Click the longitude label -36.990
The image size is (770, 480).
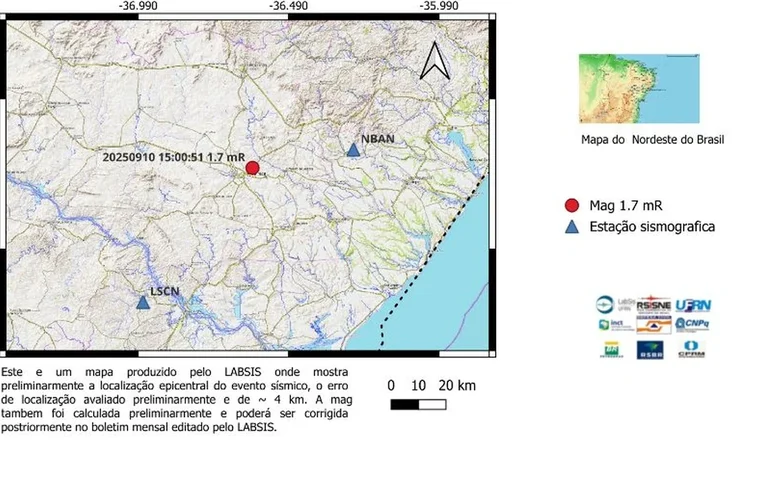(138, 6)
